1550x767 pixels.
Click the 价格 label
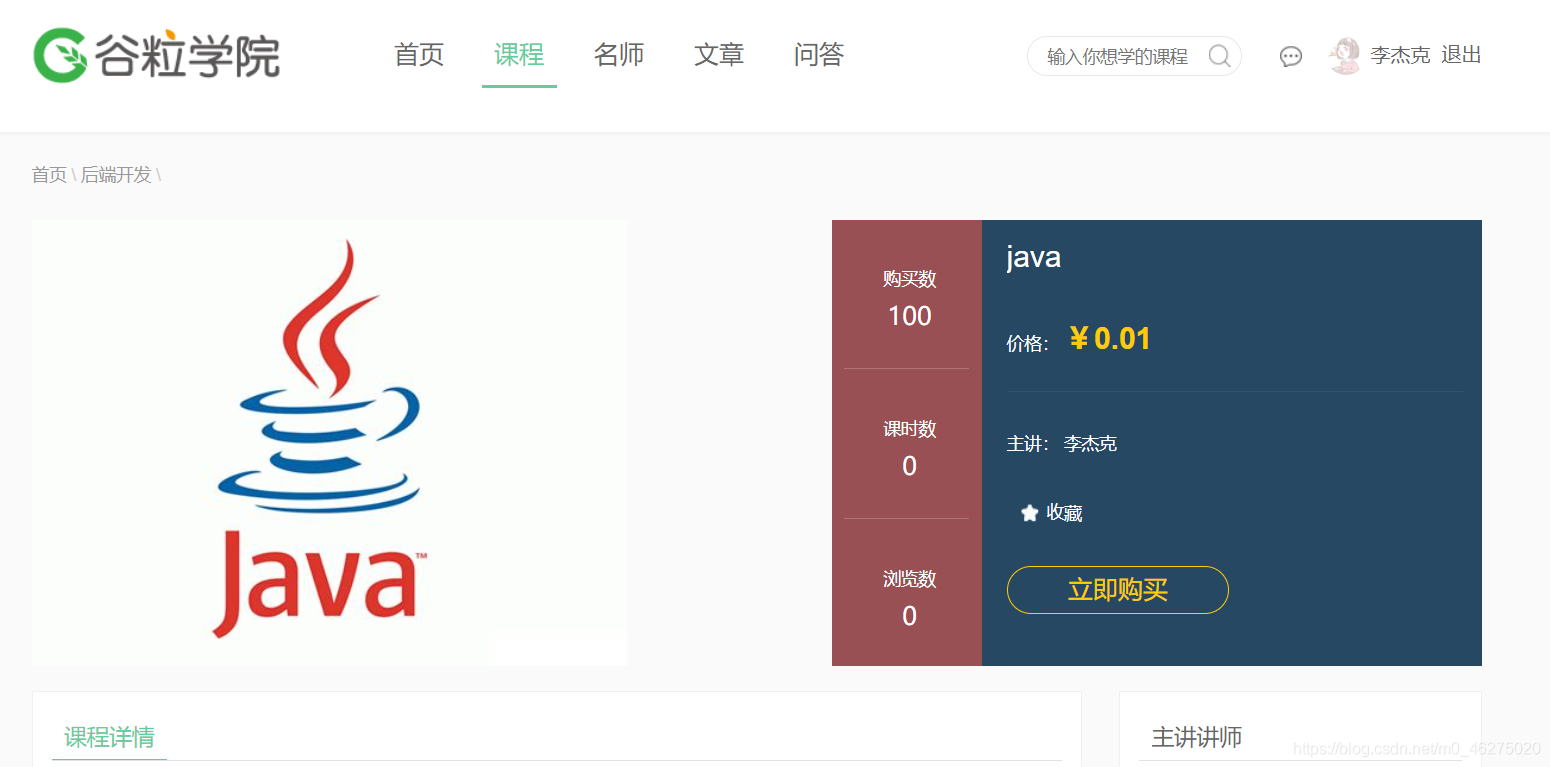[1027, 344]
